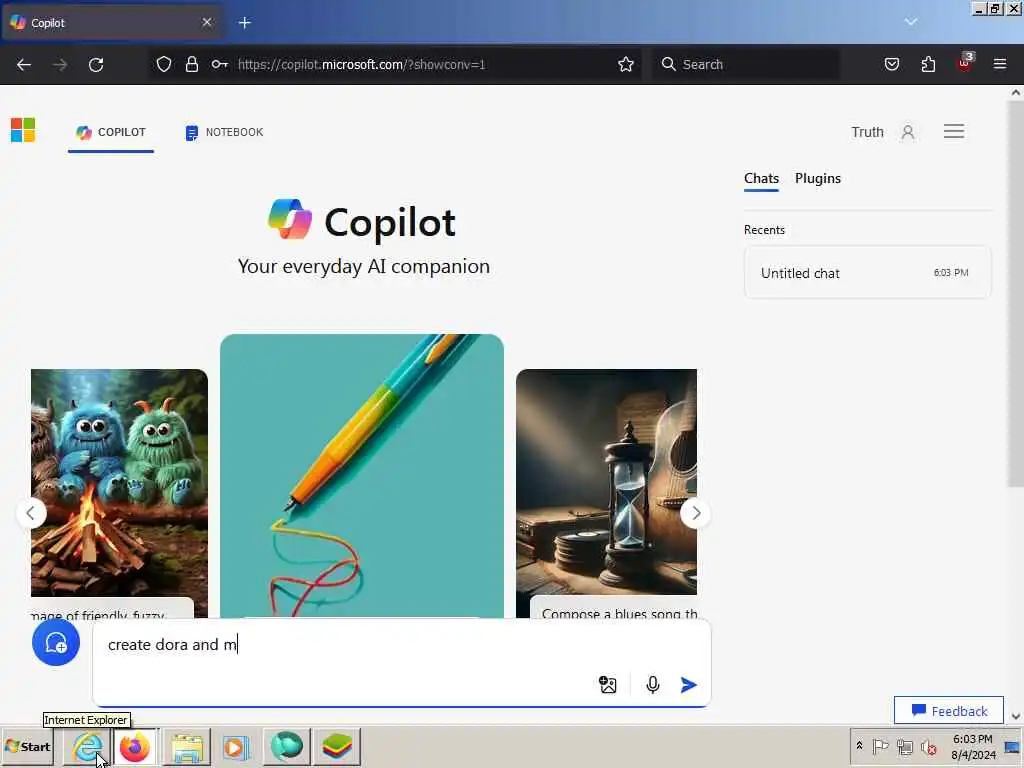Screen dimensions: 1024x768
Task: Send the message with the arrow icon
Action: [x=688, y=684]
